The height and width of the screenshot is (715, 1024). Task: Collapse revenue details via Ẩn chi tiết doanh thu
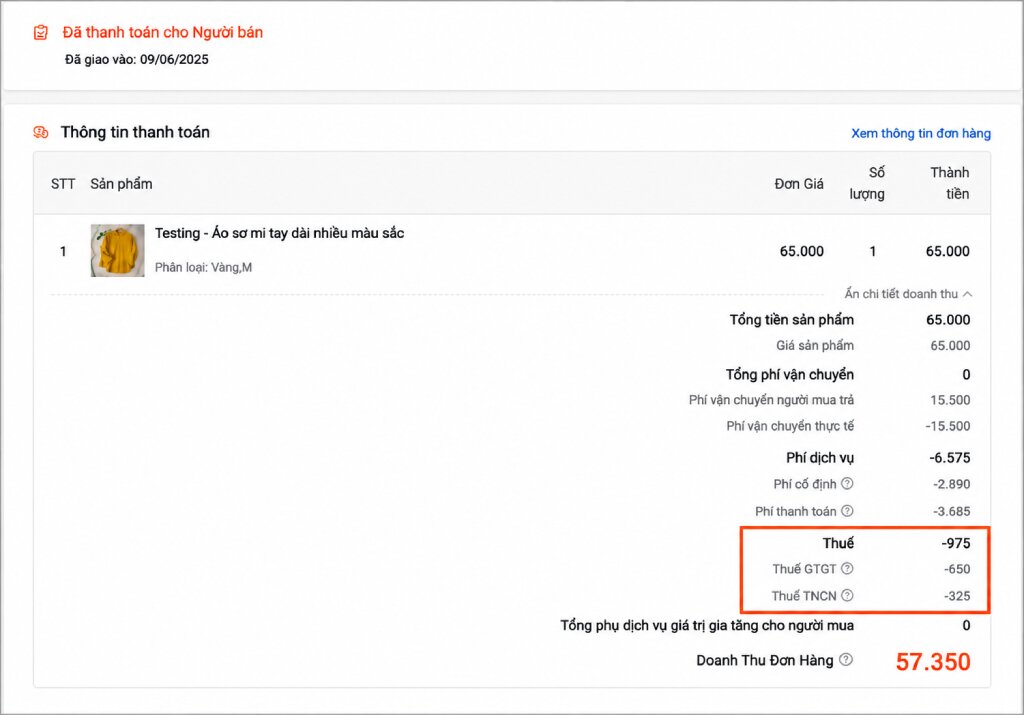[908, 294]
